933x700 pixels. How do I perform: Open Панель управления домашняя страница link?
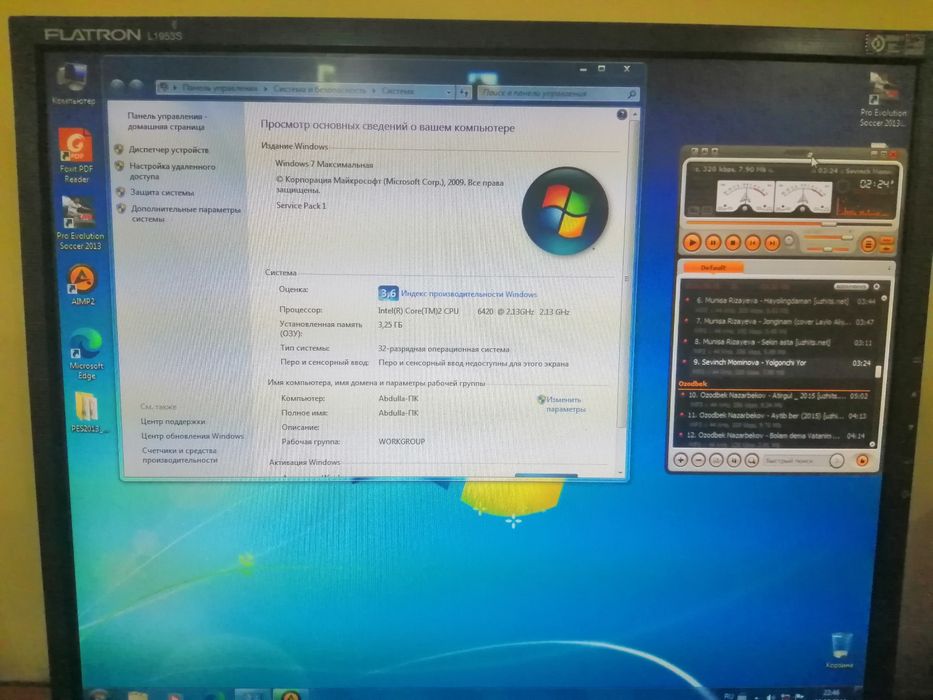[167, 121]
